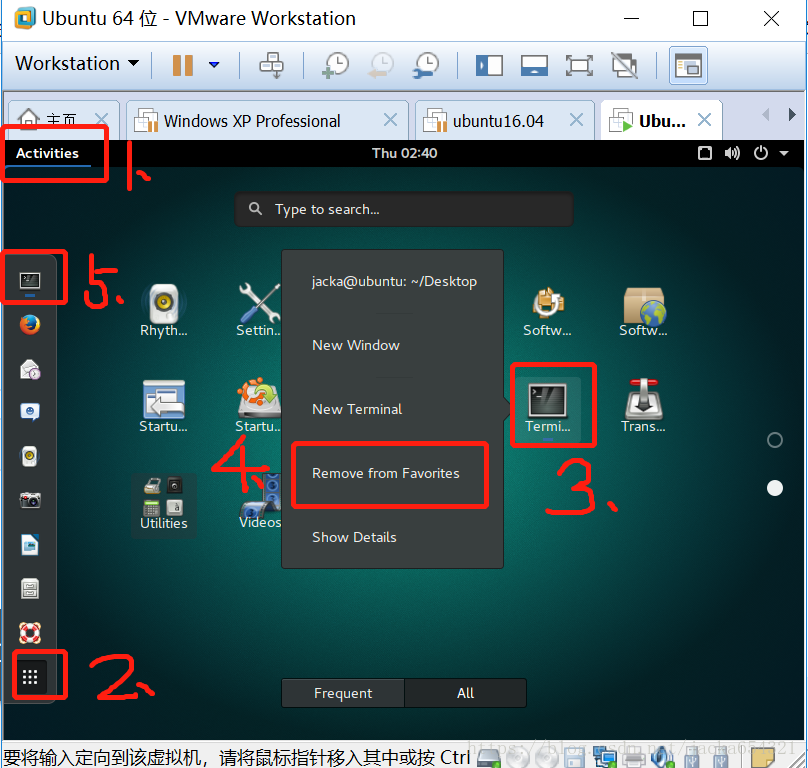Choose New Window from the context menu
808x768 pixels.
356,345
